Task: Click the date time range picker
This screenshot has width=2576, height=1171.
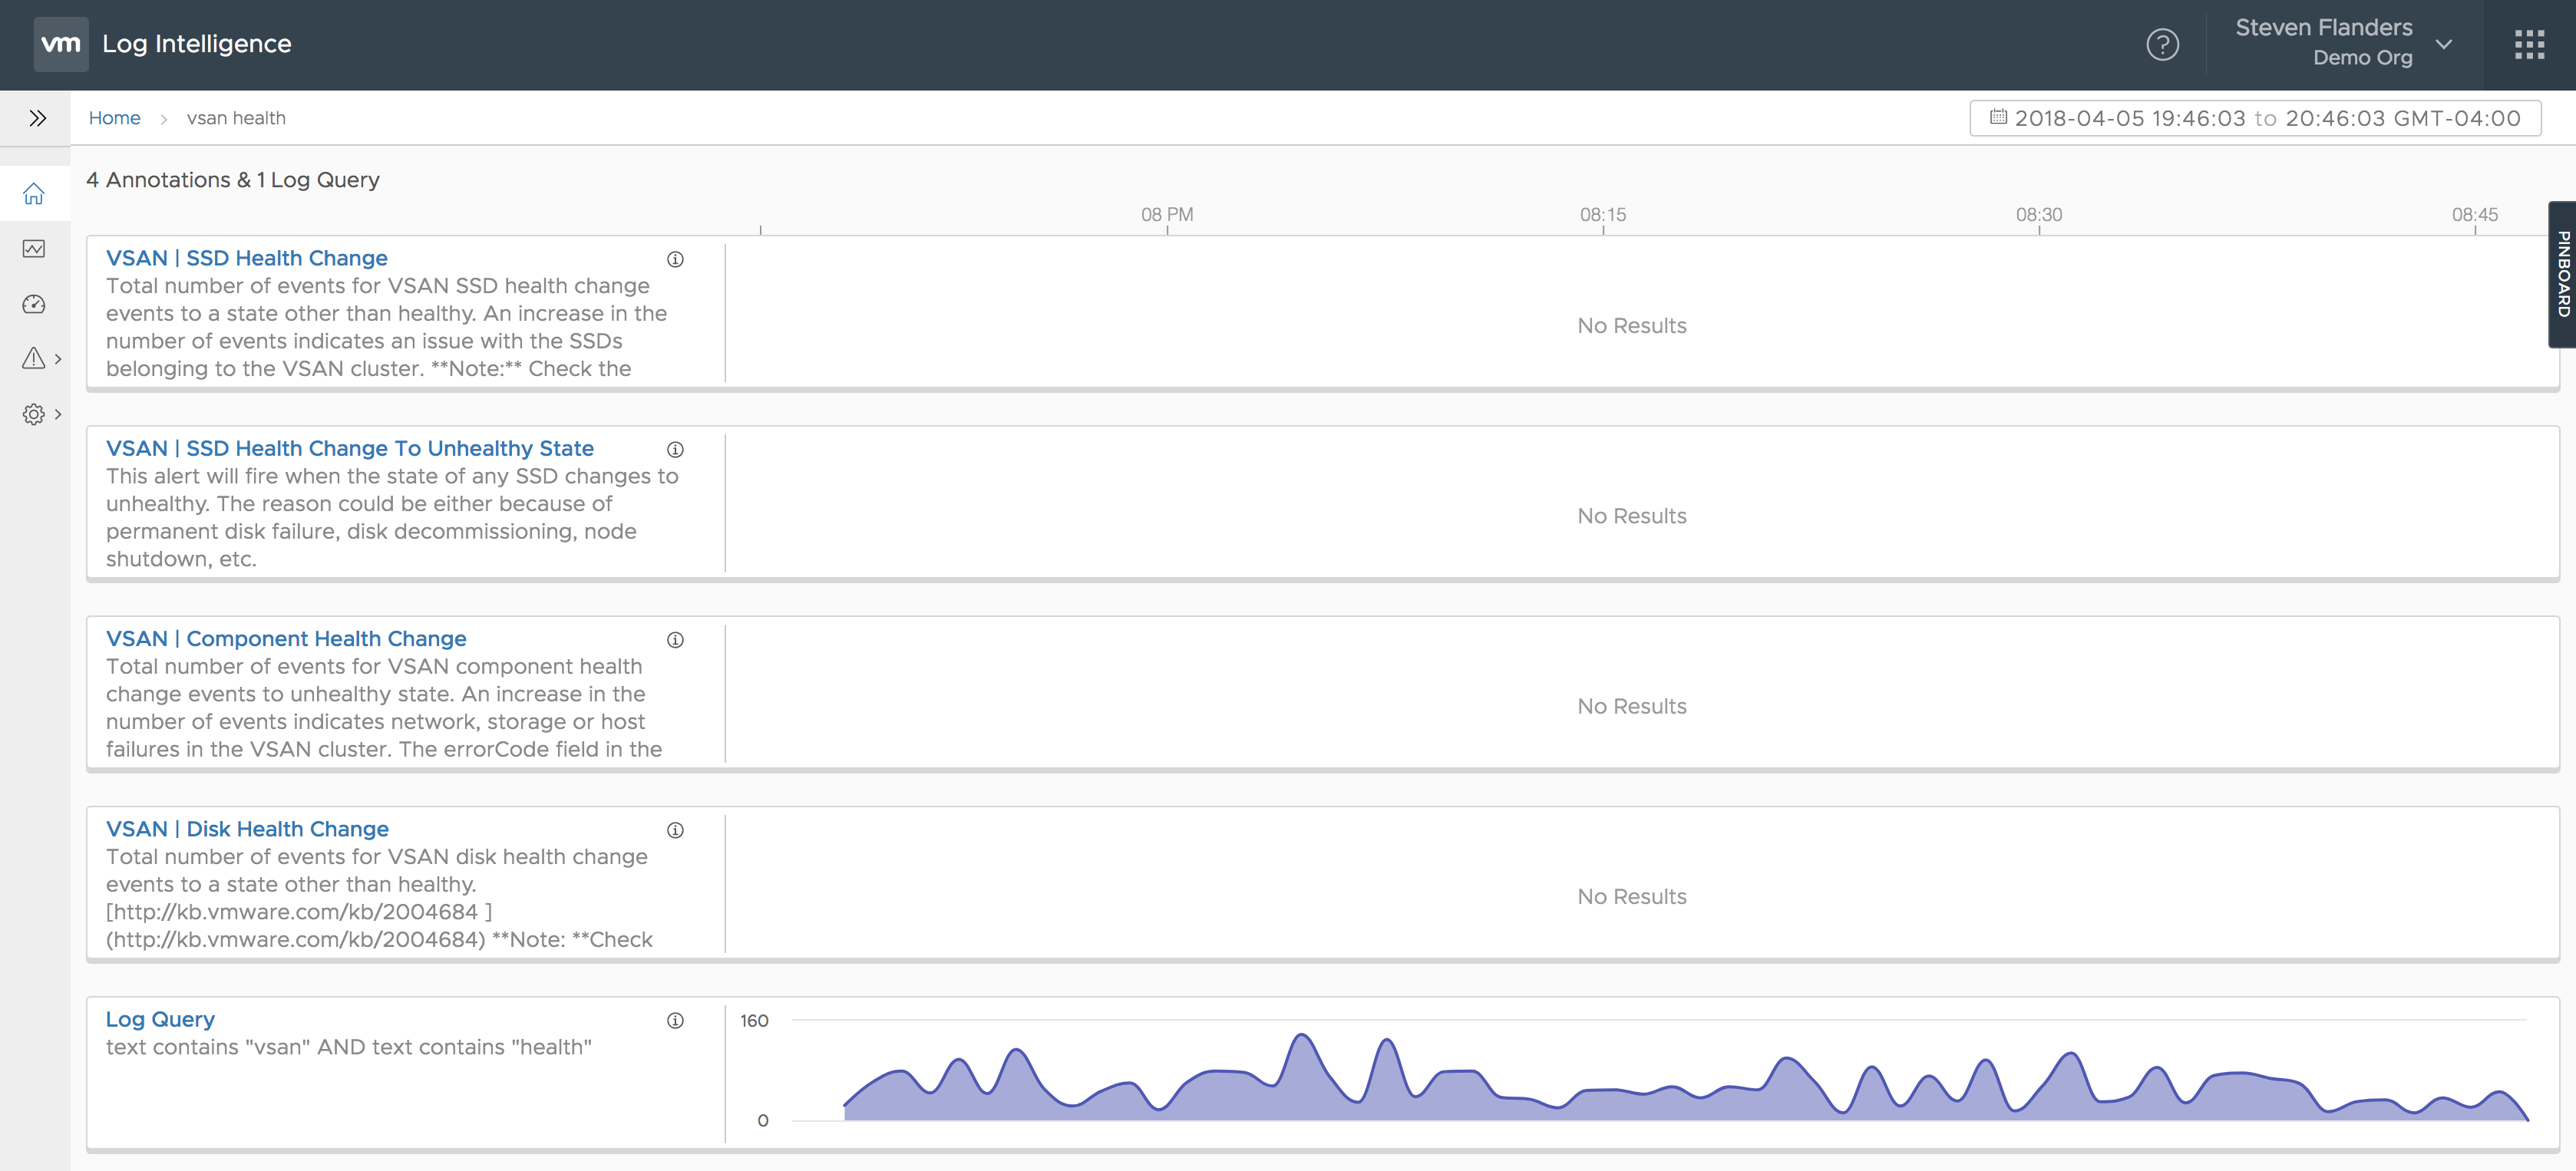Action: [2255, 118]
